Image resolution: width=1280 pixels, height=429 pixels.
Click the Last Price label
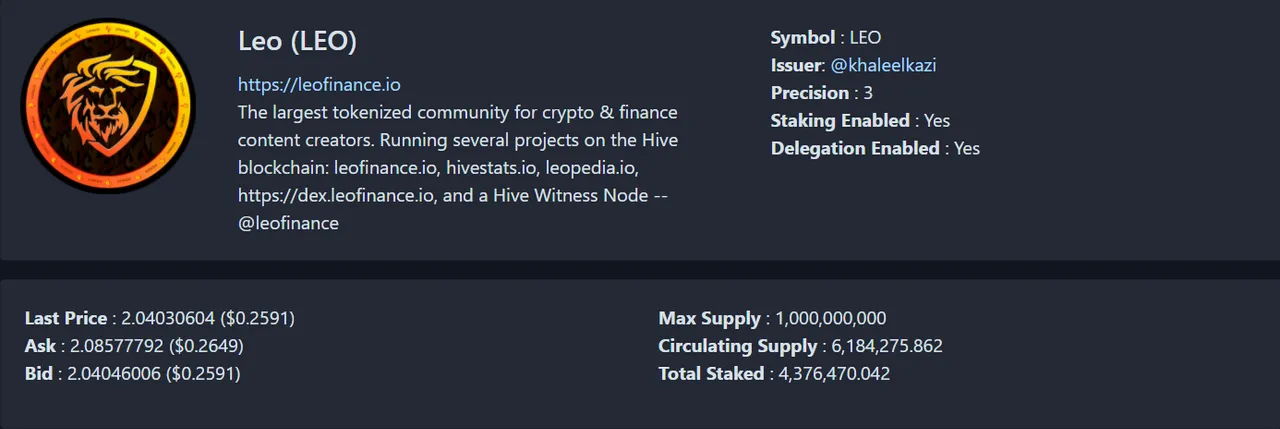pyautogui.click(x=66, y=318)
